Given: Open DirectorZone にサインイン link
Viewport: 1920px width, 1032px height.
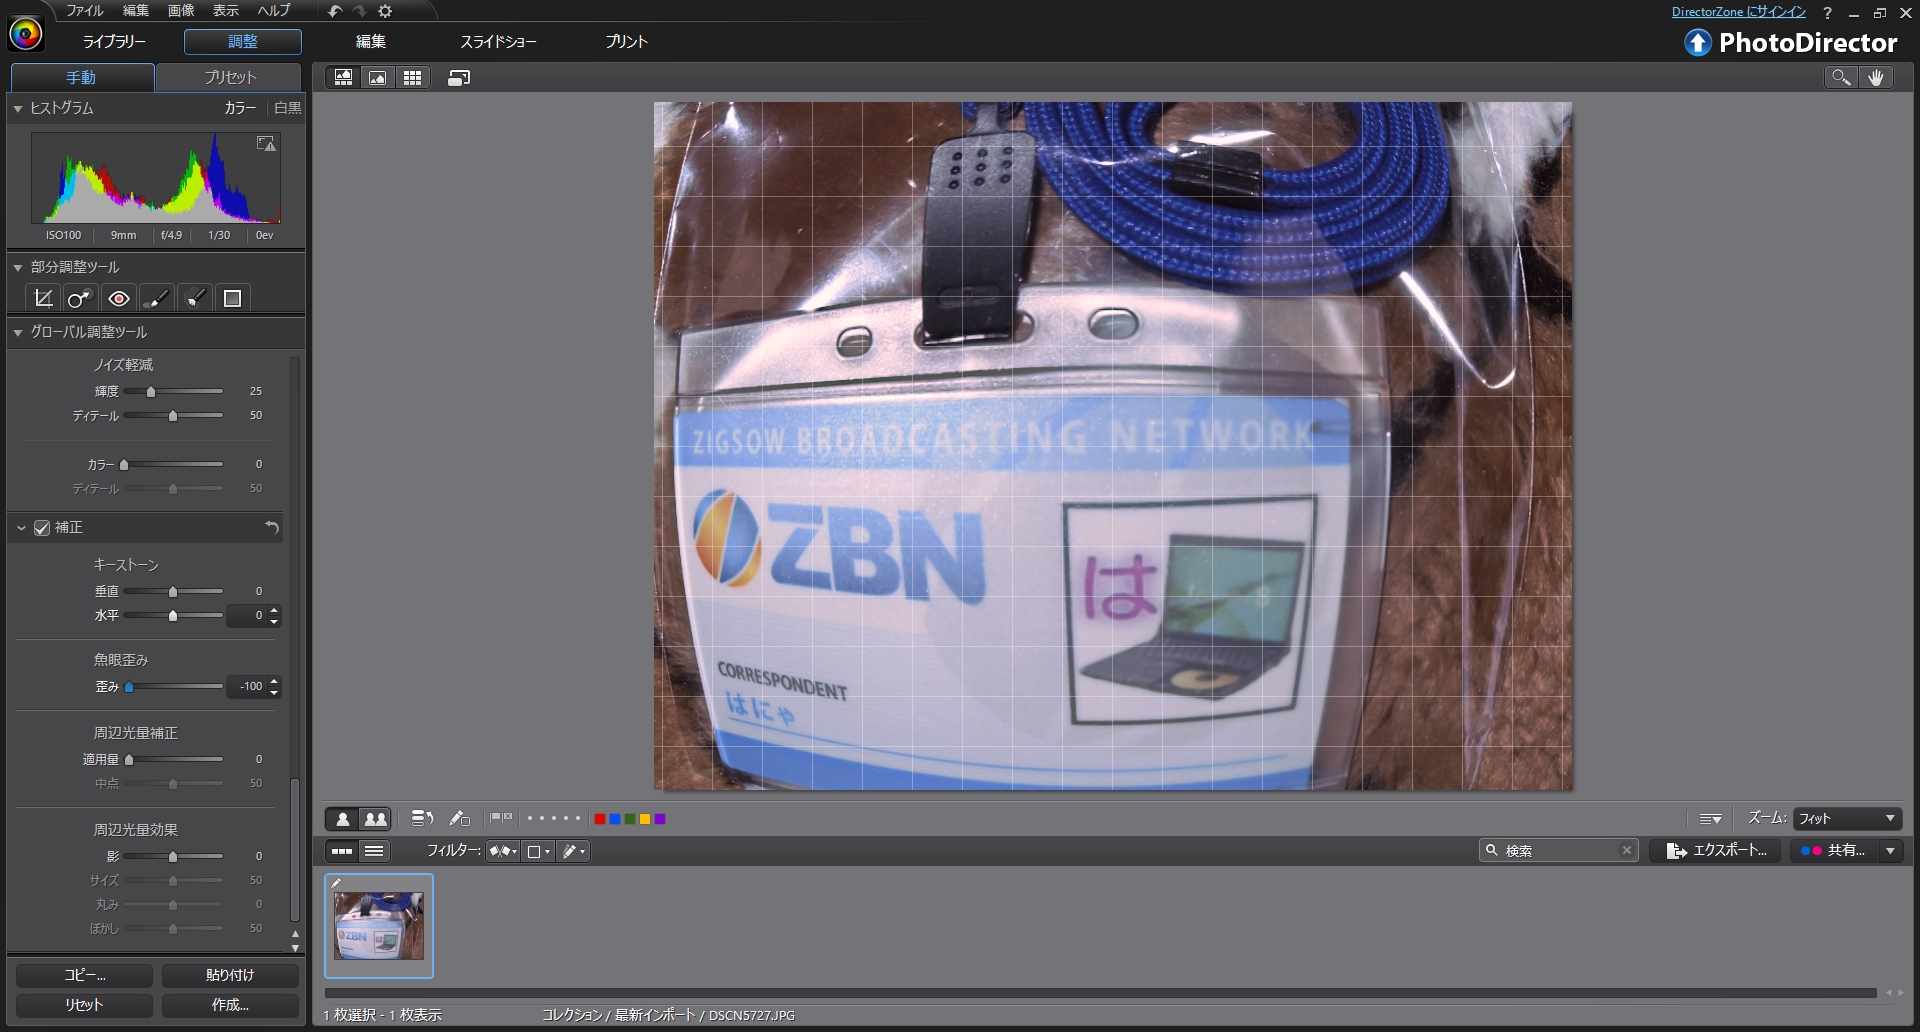Looking at the screenshot, I should (1738, 12).
